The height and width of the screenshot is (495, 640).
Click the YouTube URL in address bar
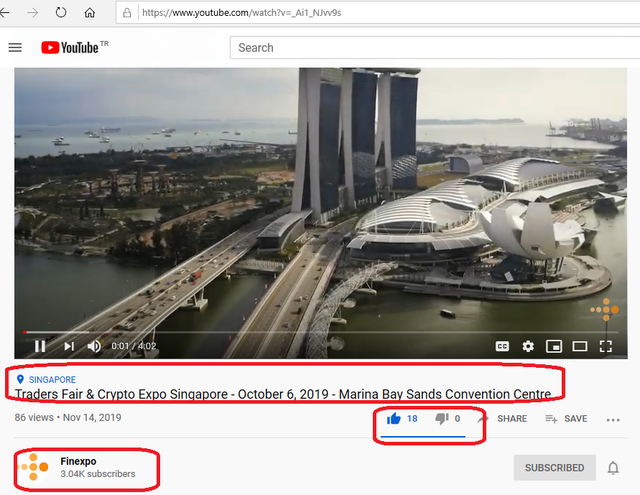(242, 13)
